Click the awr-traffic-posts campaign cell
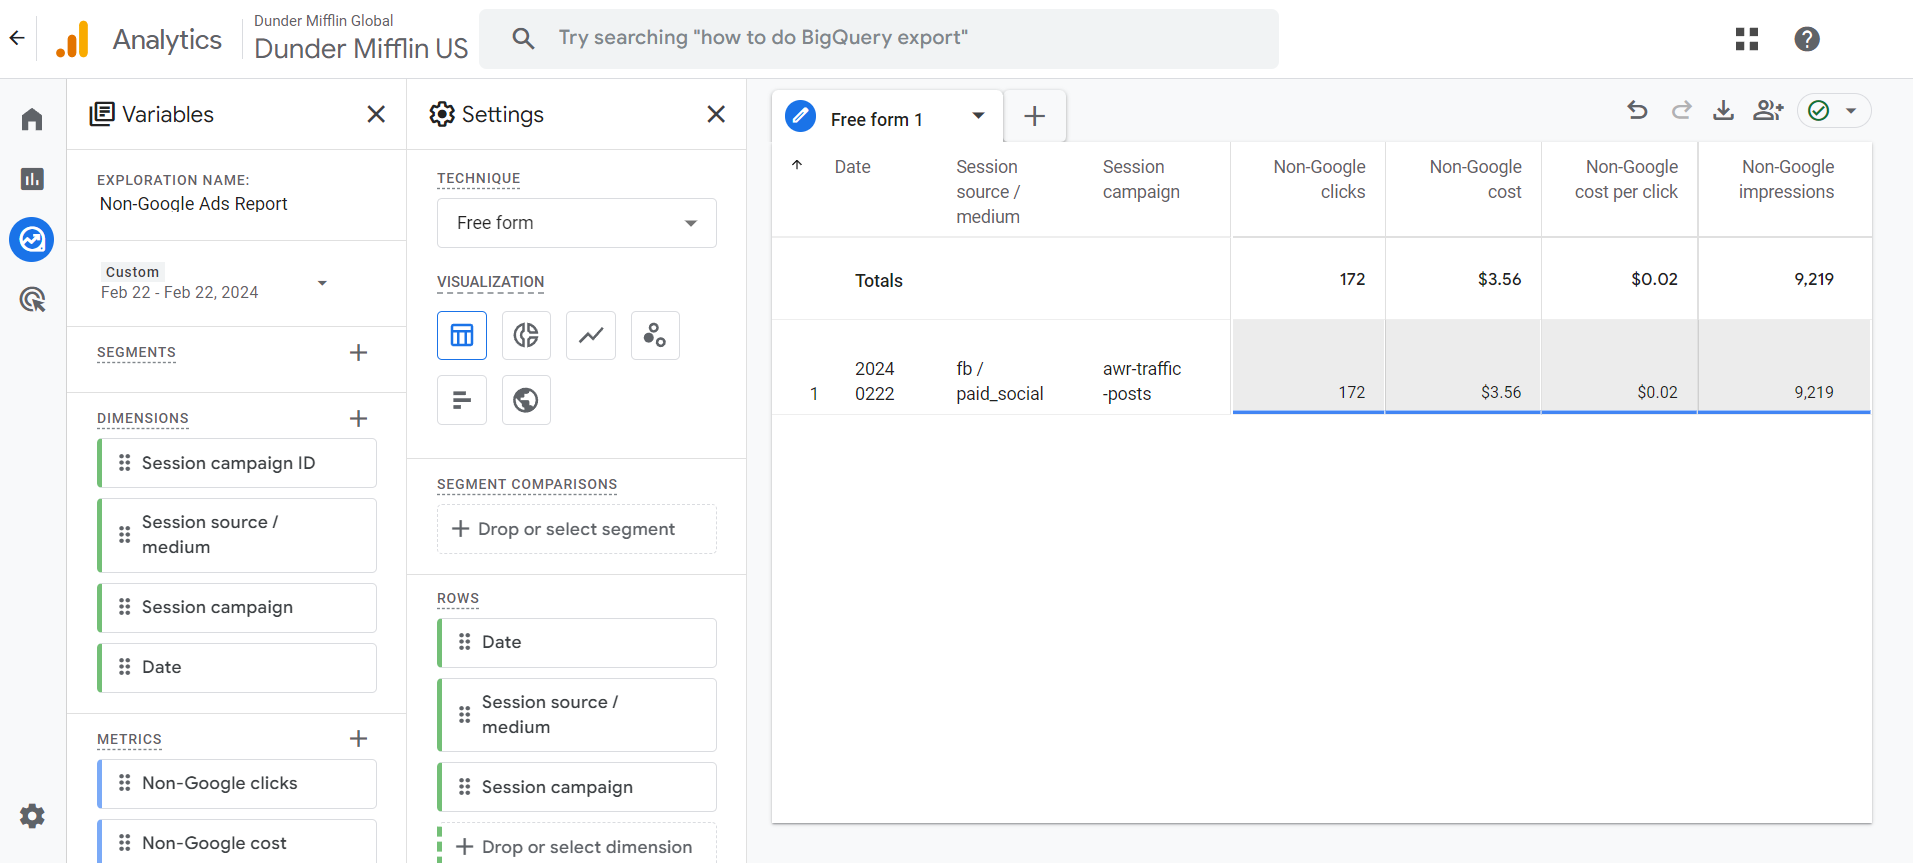The height and width of the screenshot is (863, 1913). (1141, 381)
